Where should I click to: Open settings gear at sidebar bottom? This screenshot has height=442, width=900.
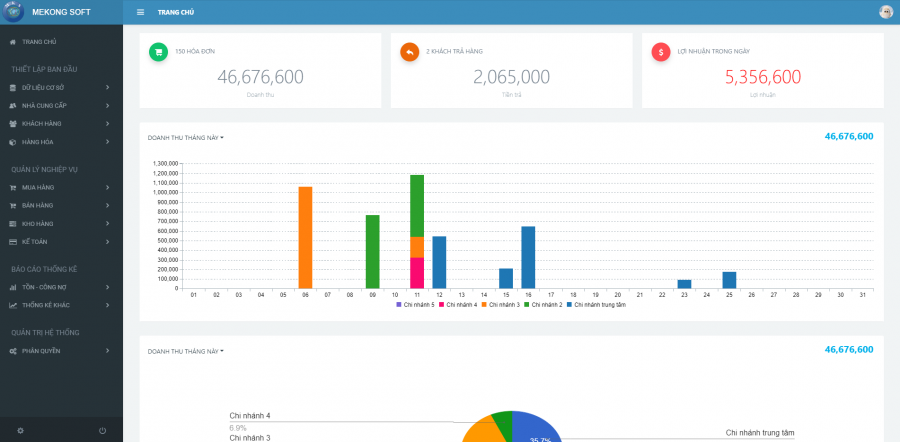click(20, 430)
